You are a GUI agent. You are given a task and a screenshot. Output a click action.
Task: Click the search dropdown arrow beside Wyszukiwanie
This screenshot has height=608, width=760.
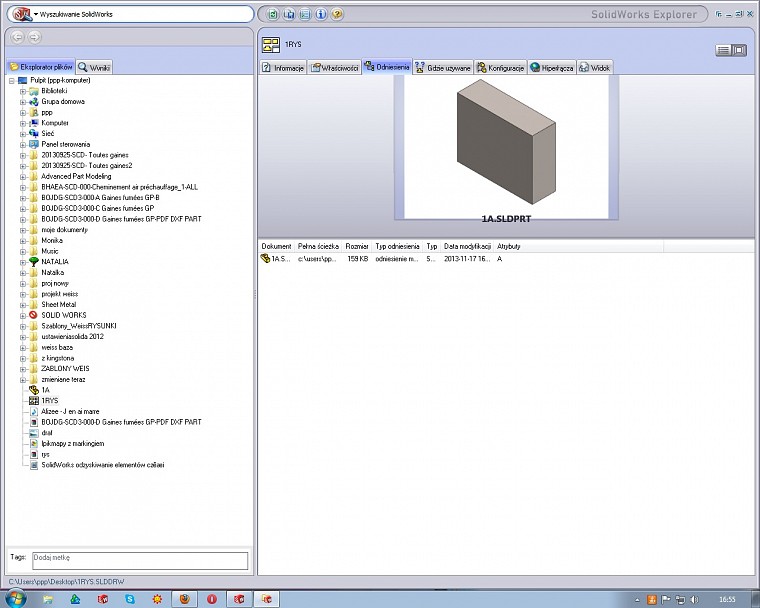coord(35,15)
